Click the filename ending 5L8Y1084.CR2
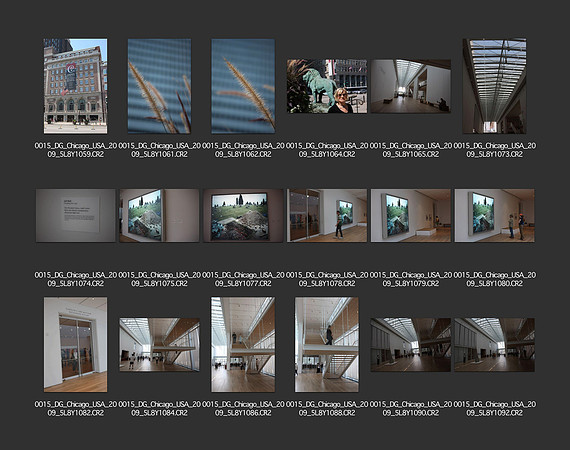This screenshot has height=450, width=570. click(159, 409)
